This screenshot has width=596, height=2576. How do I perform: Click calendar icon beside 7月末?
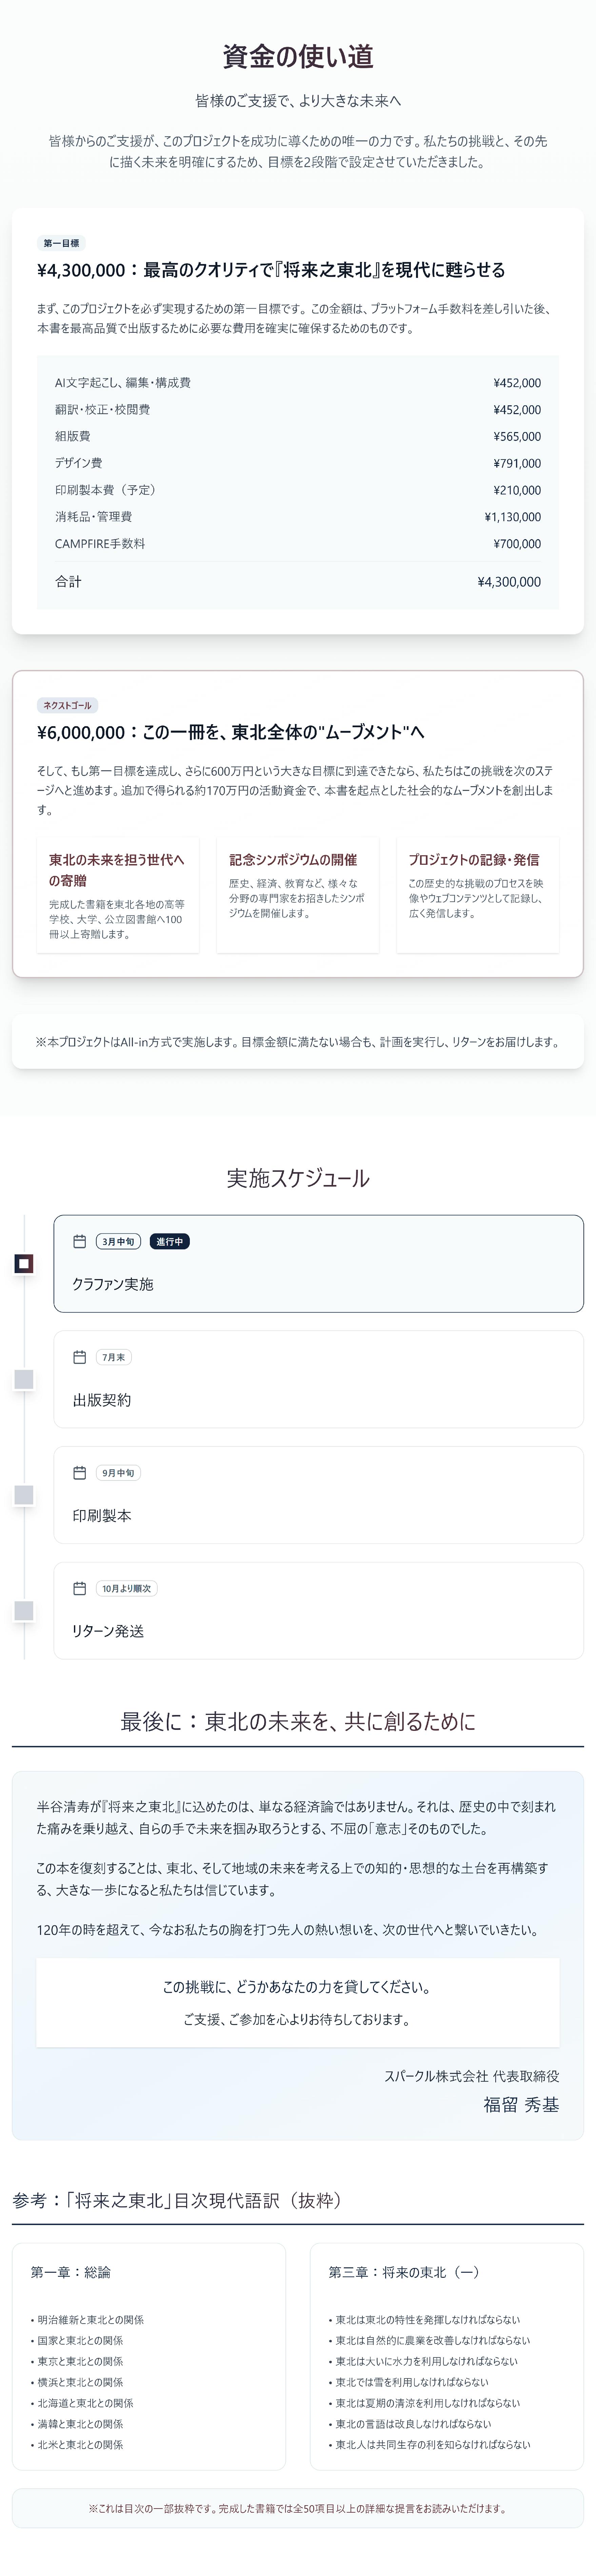click(x=80, y=1357)
